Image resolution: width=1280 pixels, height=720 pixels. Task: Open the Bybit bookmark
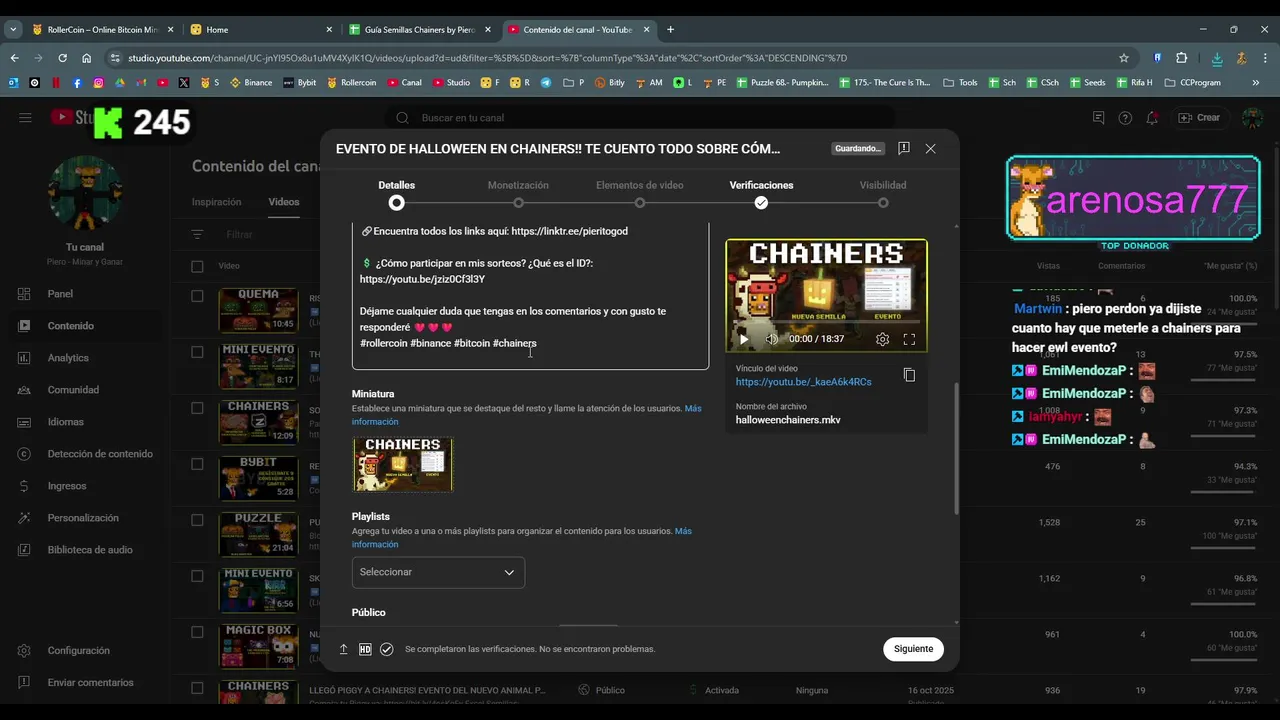click(299, 83)
